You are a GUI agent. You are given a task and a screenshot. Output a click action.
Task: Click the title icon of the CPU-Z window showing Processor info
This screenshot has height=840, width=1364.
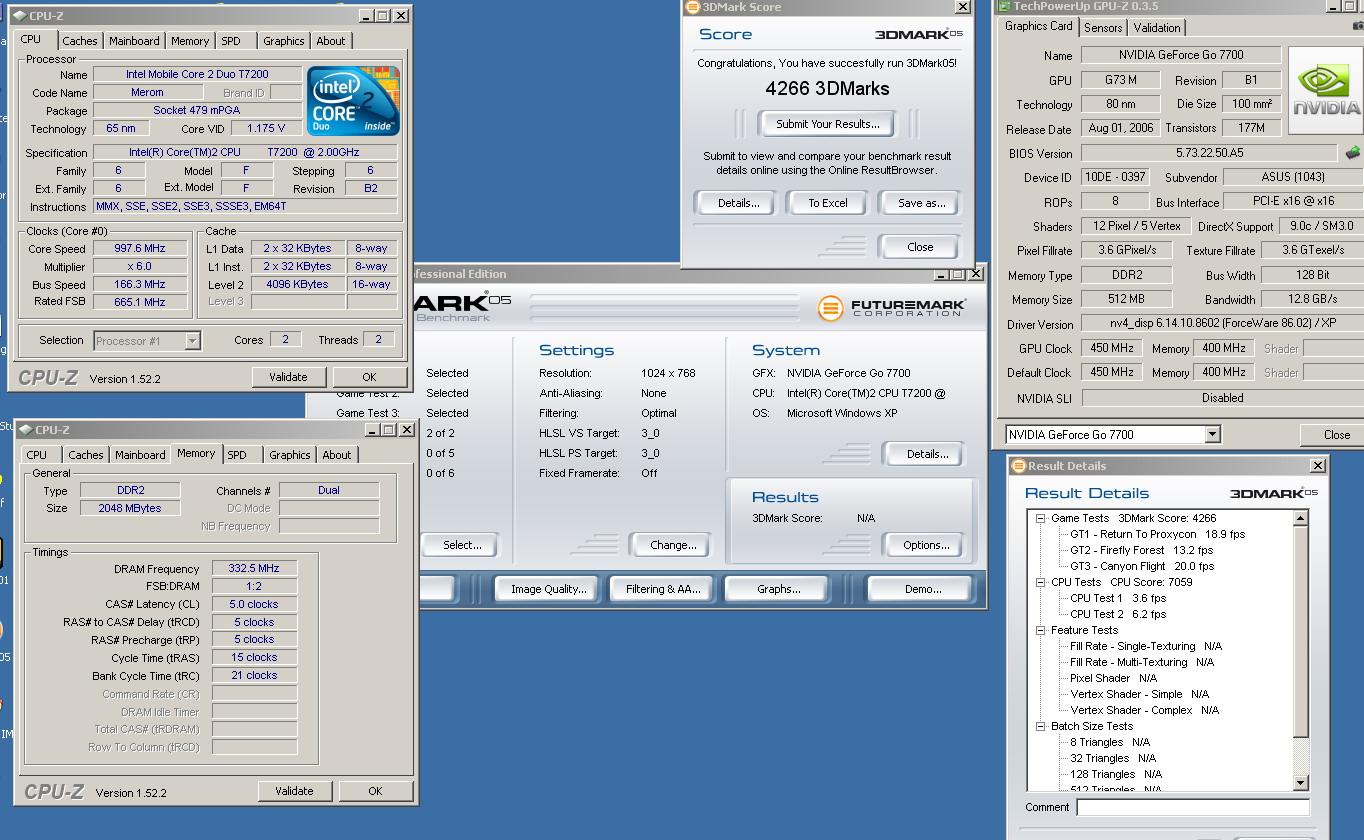(x=19, y=16)
